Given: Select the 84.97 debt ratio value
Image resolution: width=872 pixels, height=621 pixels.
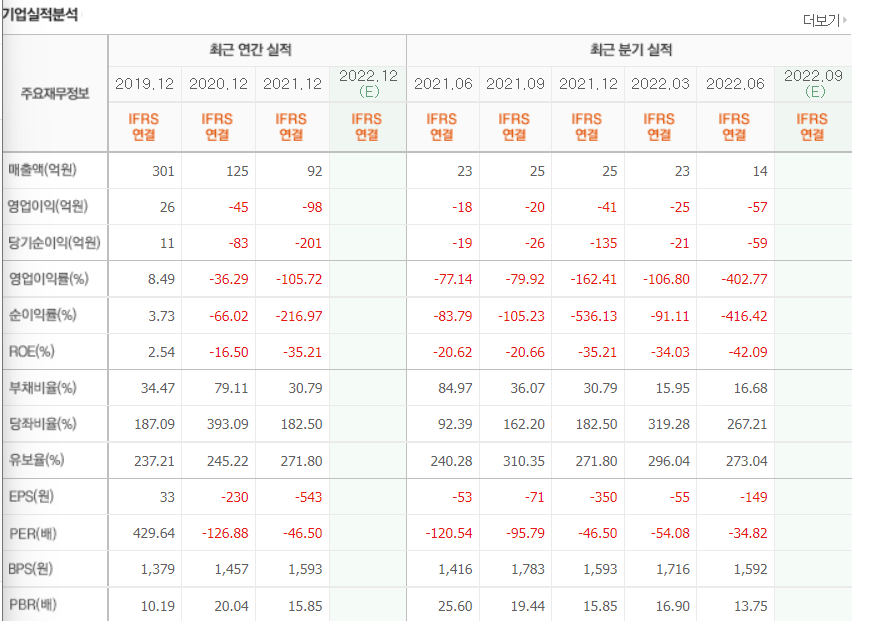Looking at the screenshot, I should point(455,388).
